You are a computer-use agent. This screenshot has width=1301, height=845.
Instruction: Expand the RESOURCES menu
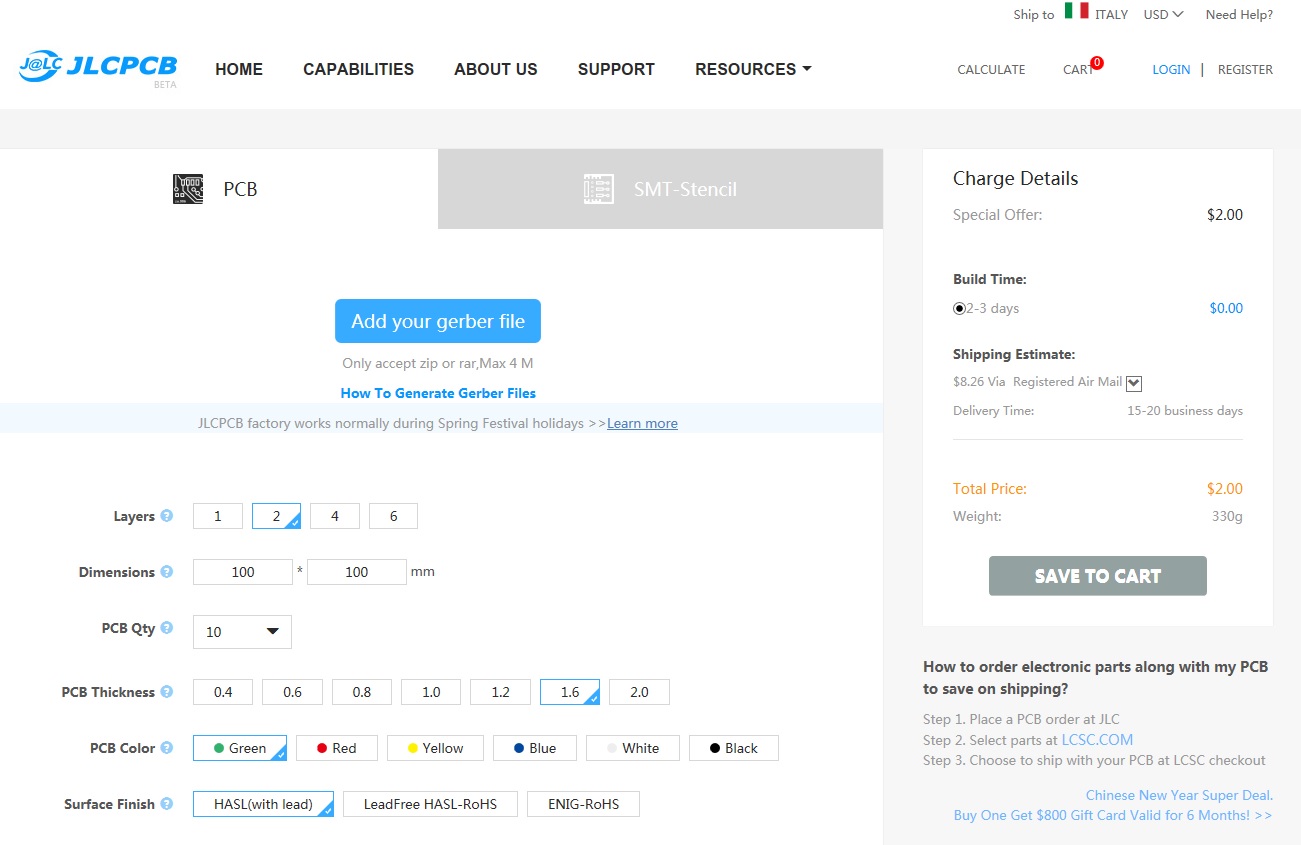[x=753, y=69]
